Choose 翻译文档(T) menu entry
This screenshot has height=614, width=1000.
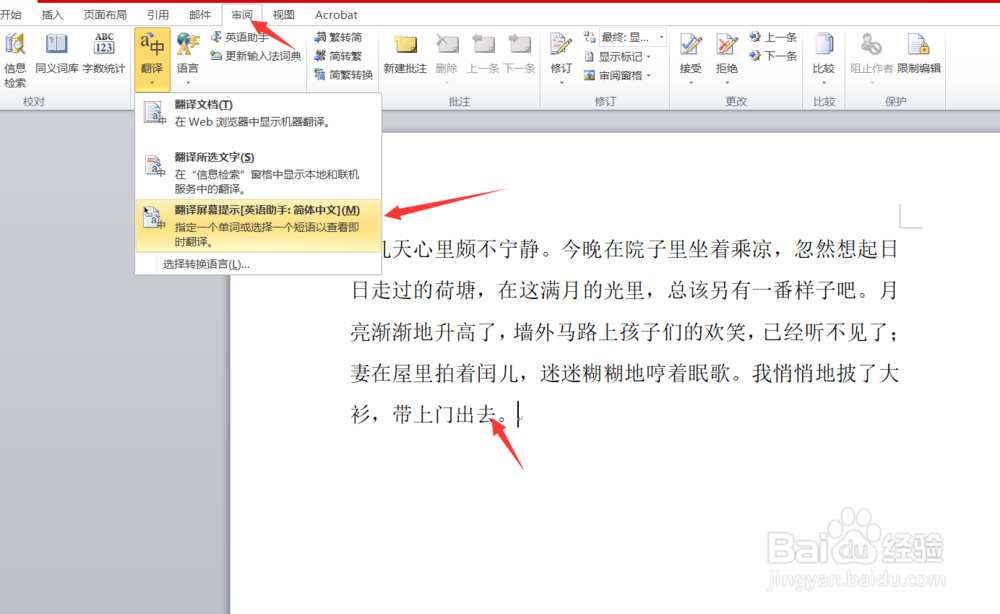(258, 113)
